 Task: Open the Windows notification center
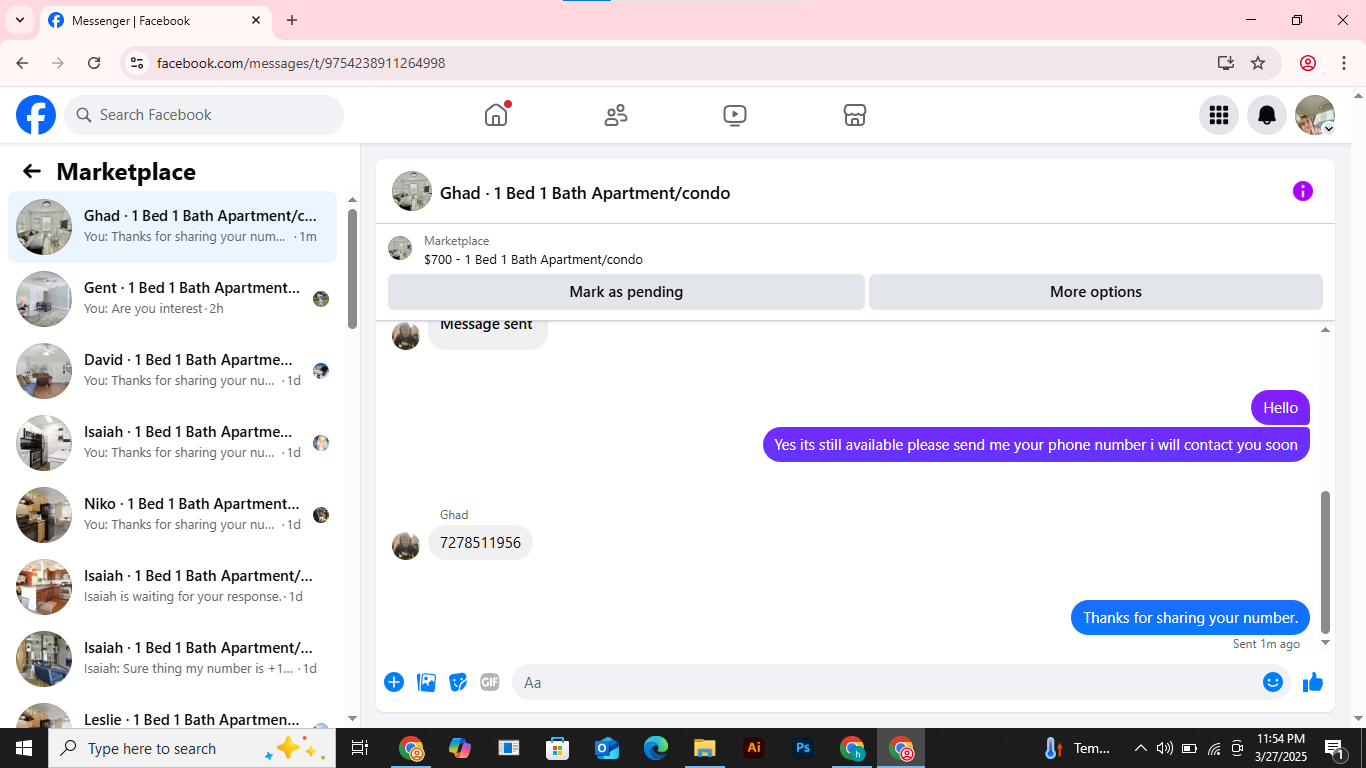[1335, 748]
